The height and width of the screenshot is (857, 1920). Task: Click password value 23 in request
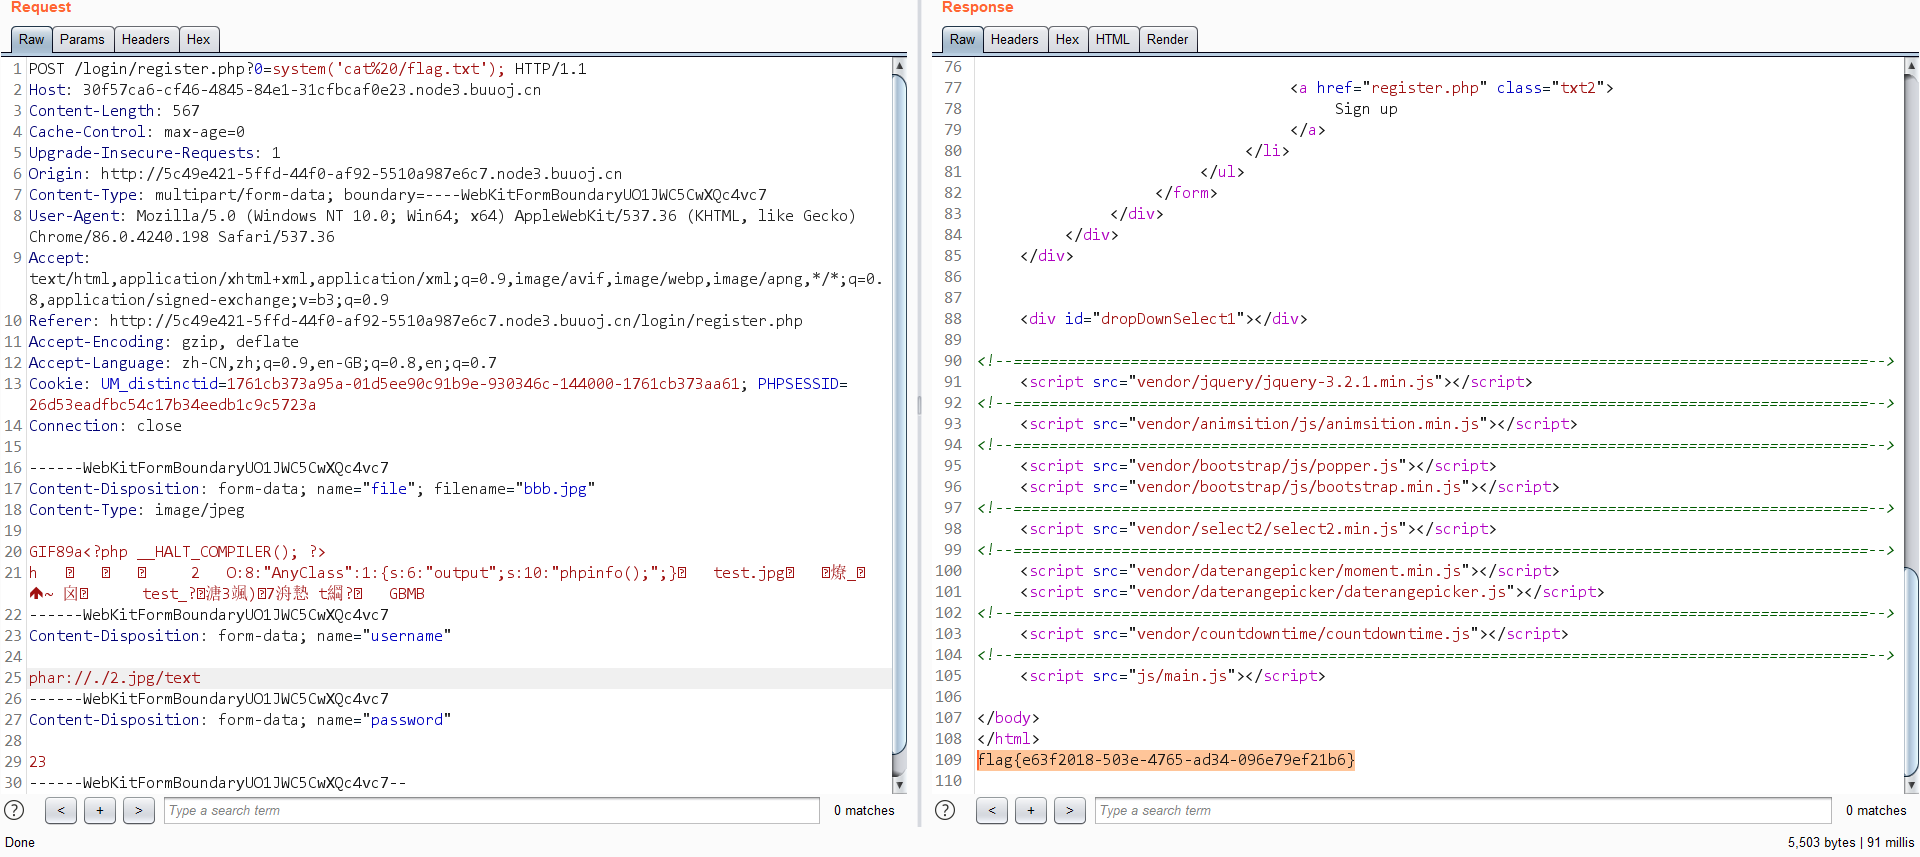[37, 762]
